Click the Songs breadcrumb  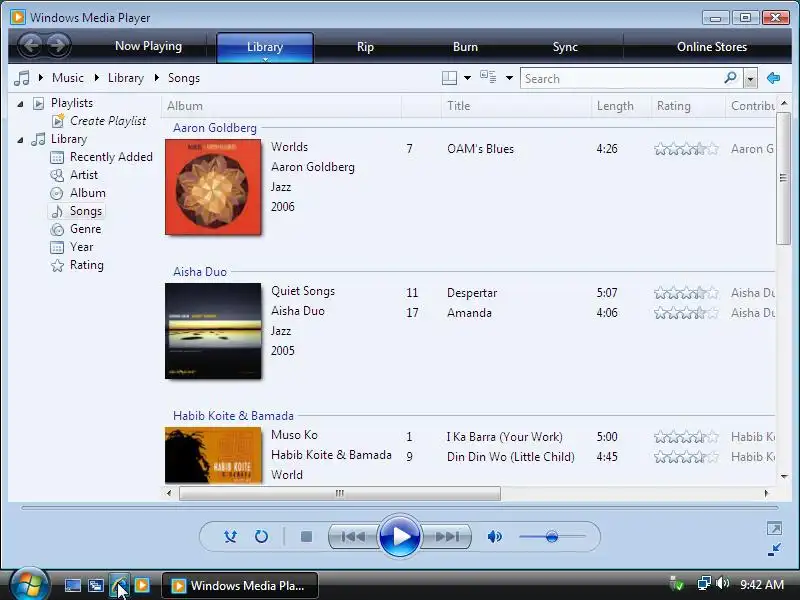184,78
